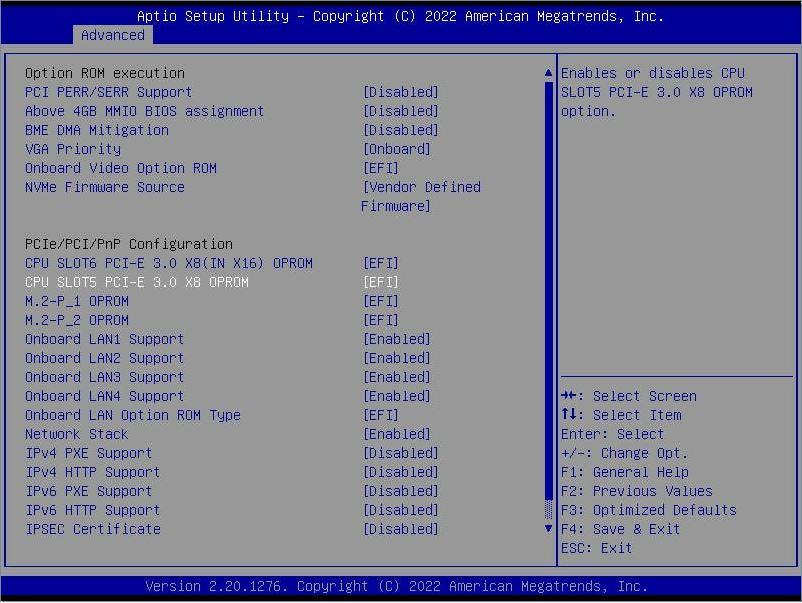
Task: Select Onboard LAN4 Support item
Action: click(104, 396)
